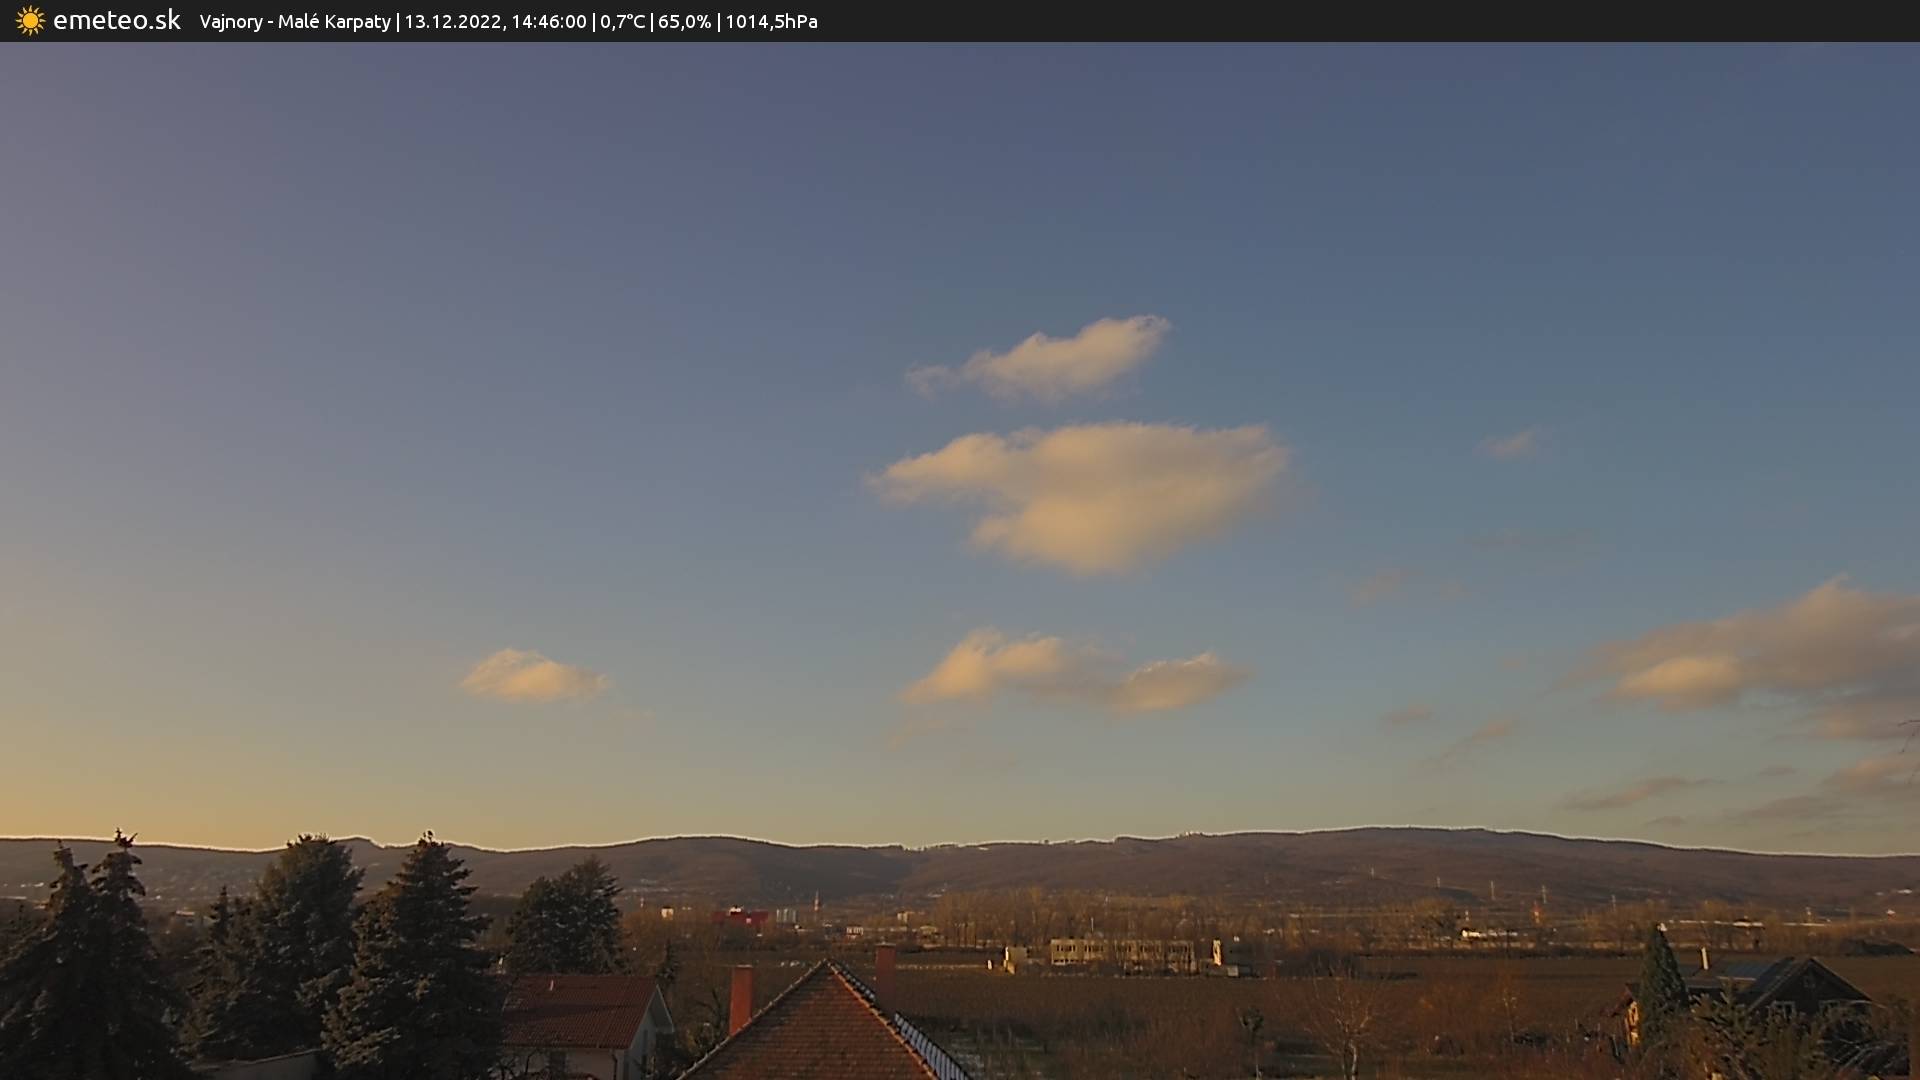
Task: Click the Vajnory - Malé Karpaty location label
Action: coord(295,22)
